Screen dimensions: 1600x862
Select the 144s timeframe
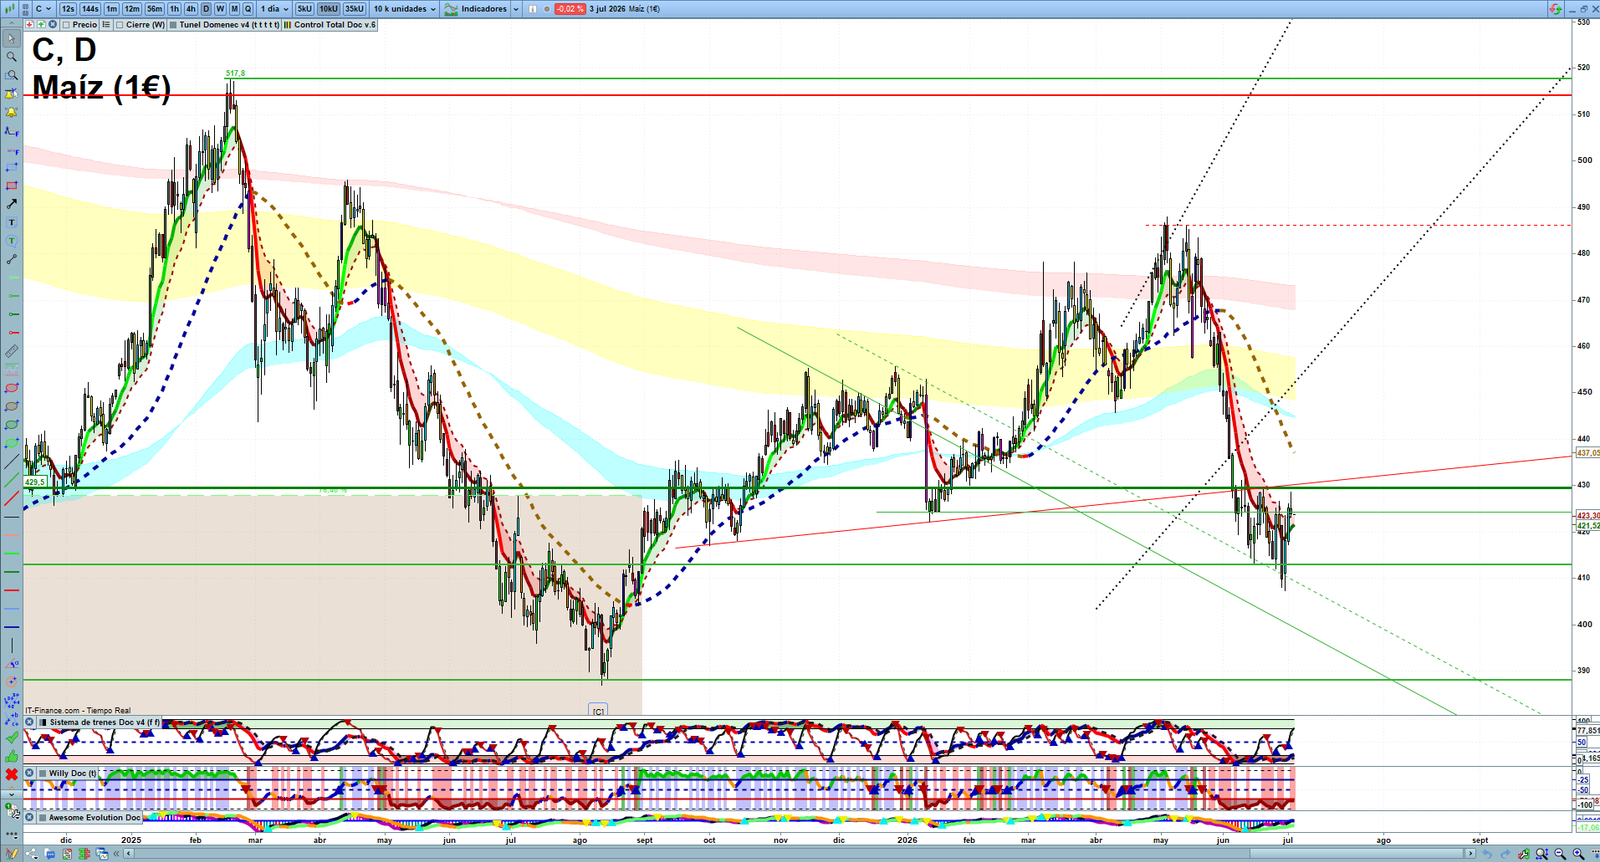[90, 9]
